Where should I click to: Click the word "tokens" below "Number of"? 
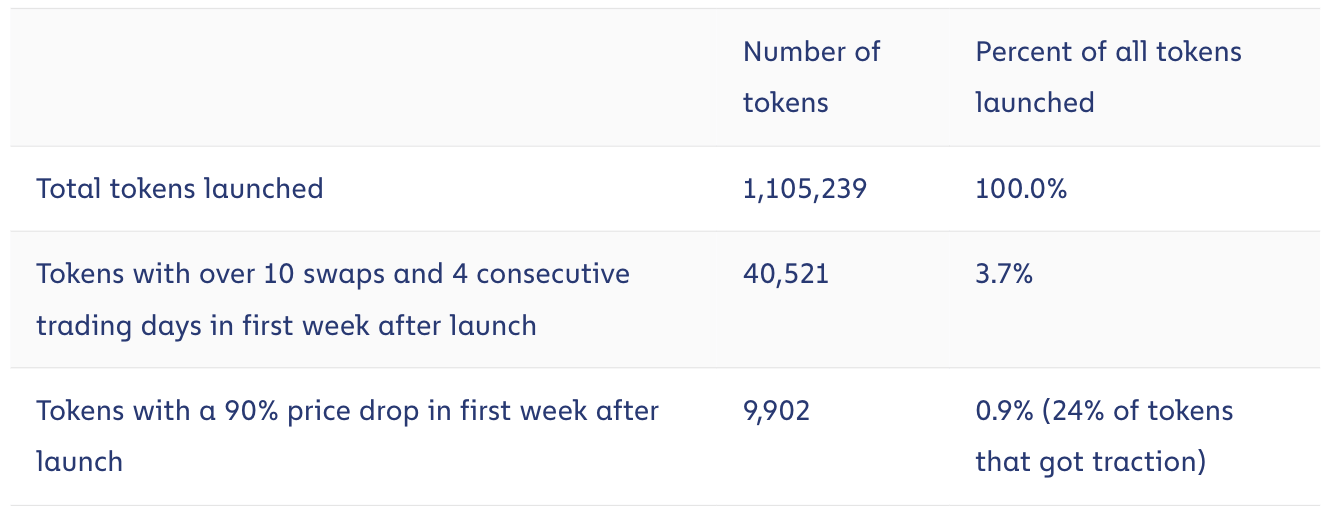(785, 102)
